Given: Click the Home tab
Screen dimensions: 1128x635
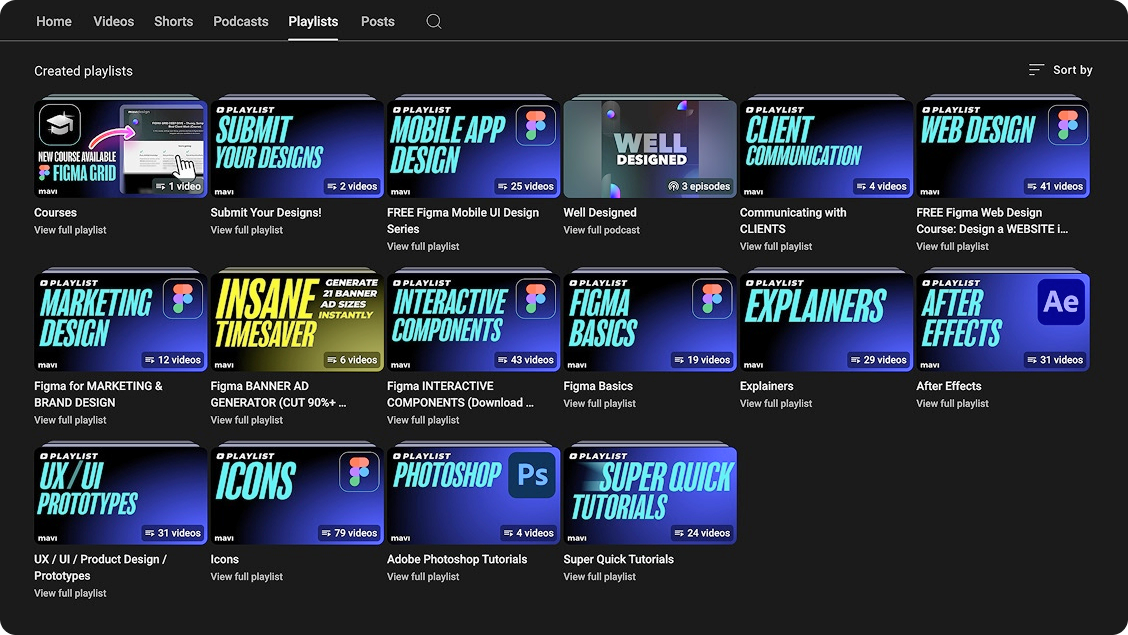Looking at the screenshot, I should [54, 21].
